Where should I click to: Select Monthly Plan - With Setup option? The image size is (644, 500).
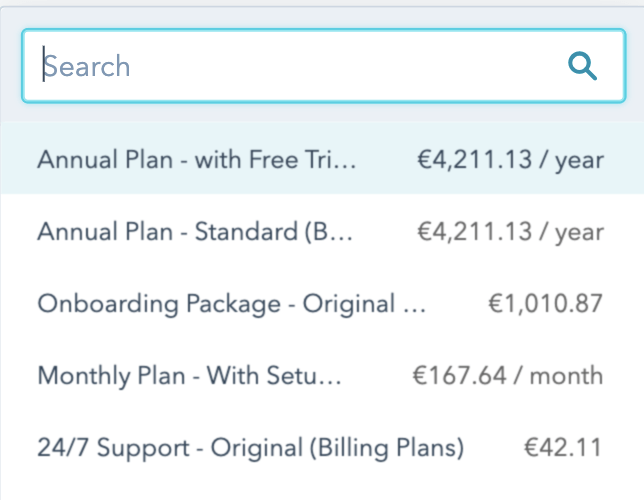tap(190, 376)
